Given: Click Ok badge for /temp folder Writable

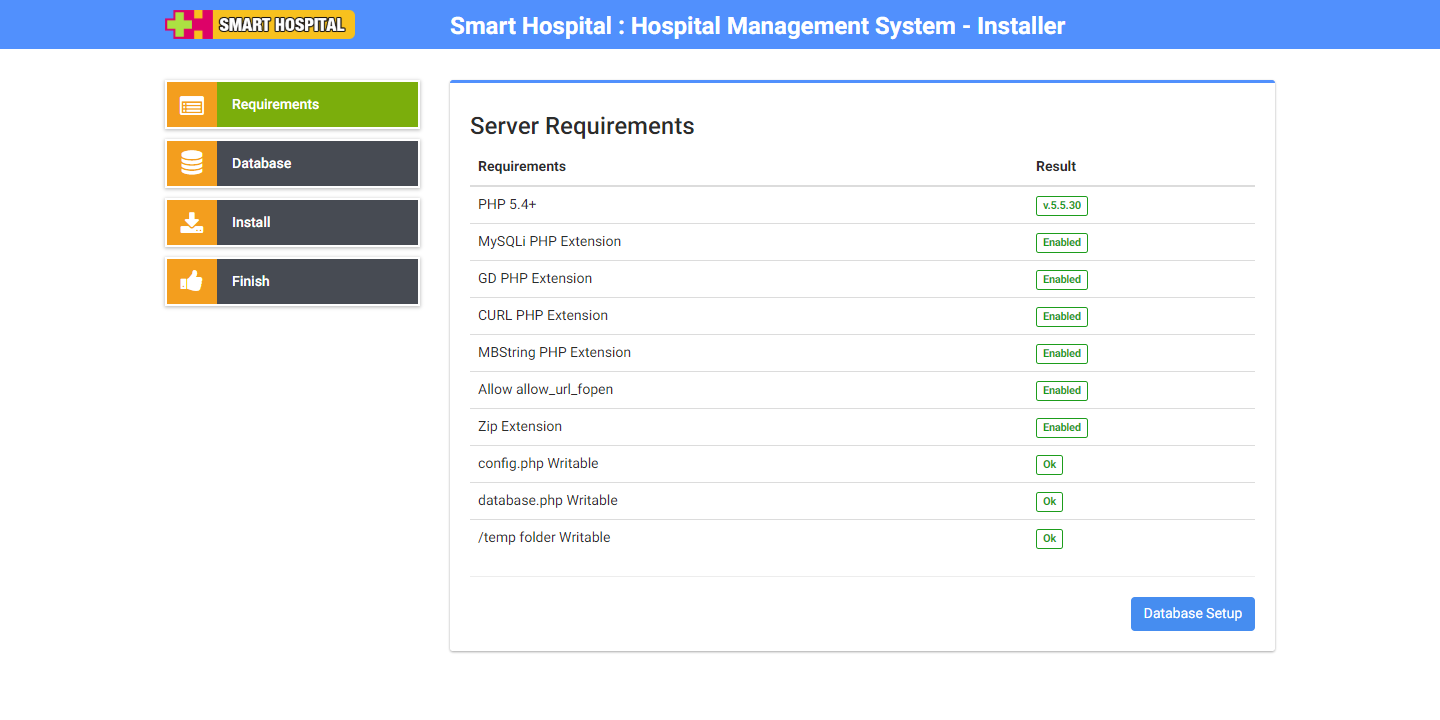Looking at the screenshot, I should click(1049, 539).
